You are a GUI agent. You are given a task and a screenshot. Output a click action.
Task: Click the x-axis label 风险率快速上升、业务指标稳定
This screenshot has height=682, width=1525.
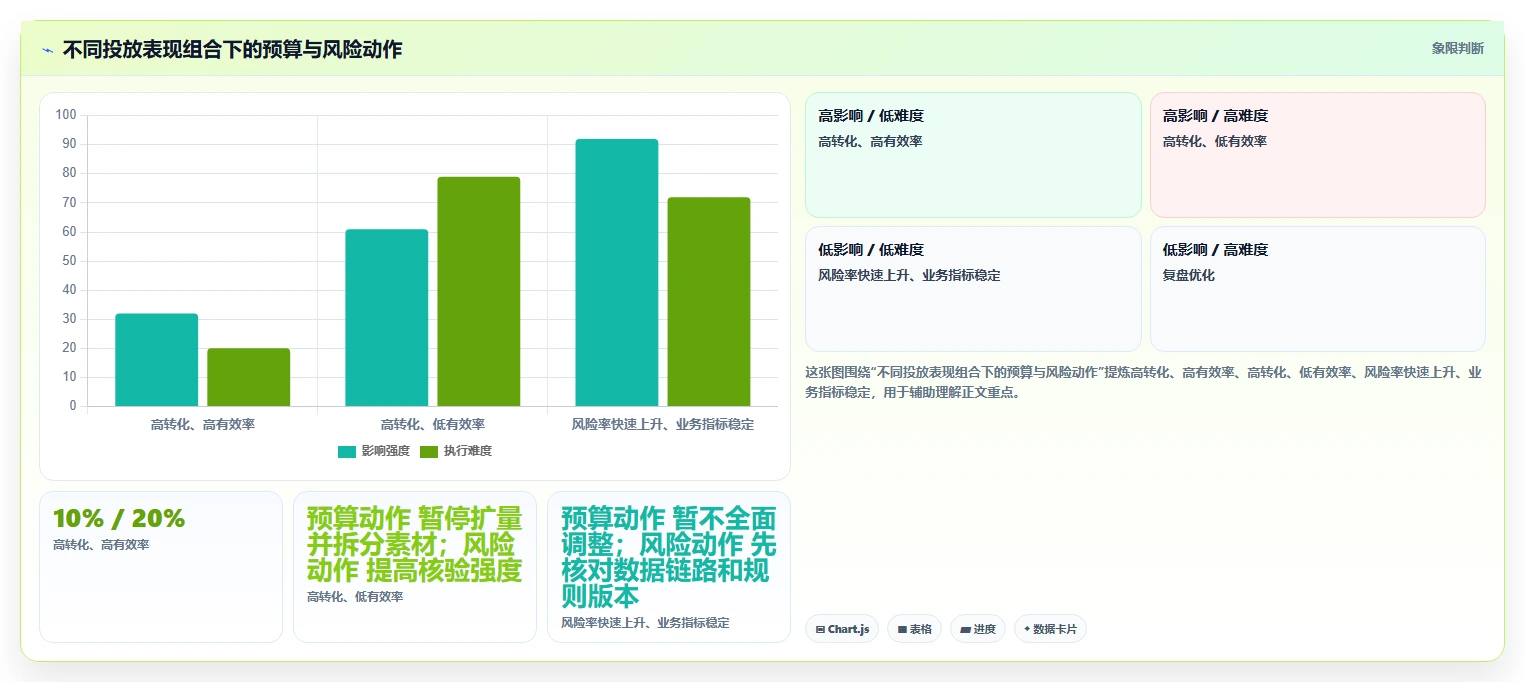point(663,424)
